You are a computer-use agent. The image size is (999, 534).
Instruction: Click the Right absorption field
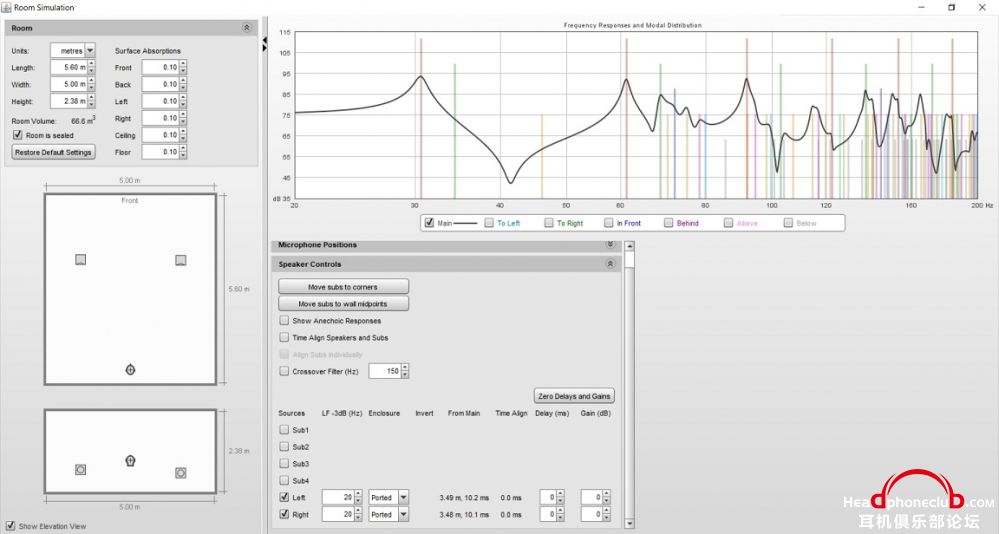pyautogui.click(x=161, y=118)
